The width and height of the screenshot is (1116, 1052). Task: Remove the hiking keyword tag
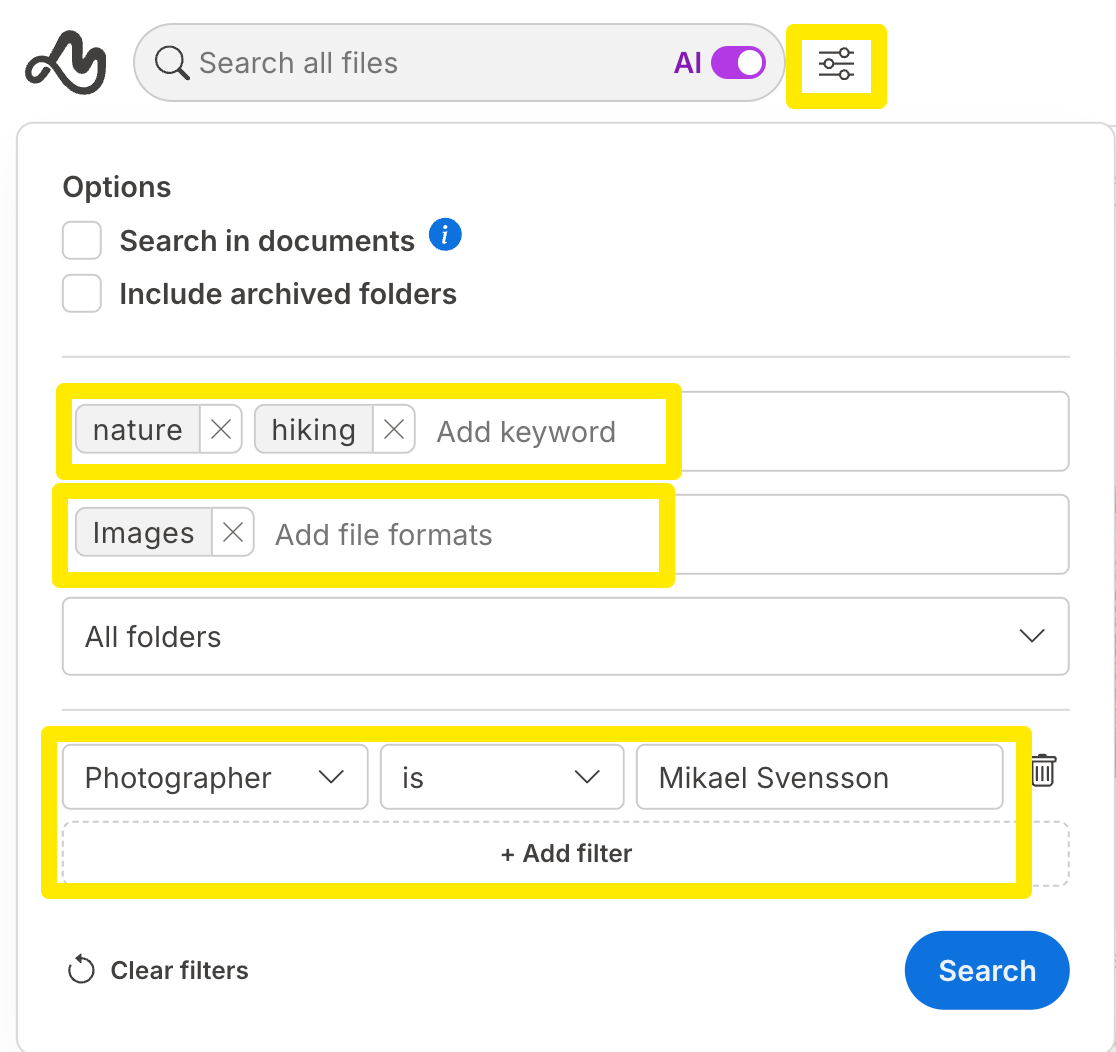coord(394,430)
